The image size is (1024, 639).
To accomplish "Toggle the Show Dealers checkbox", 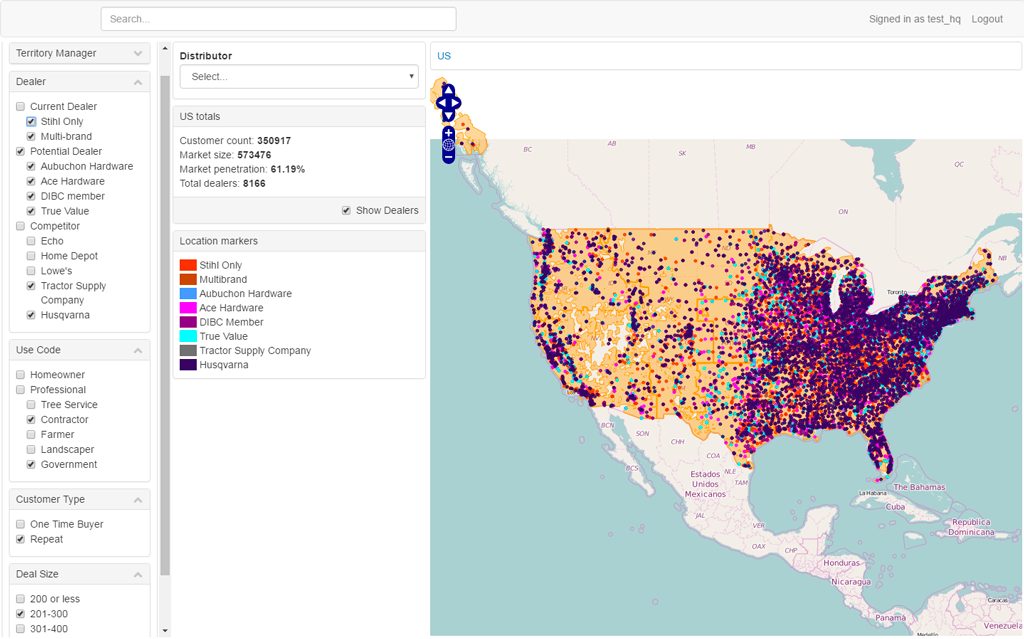I will tap(346, 210).
